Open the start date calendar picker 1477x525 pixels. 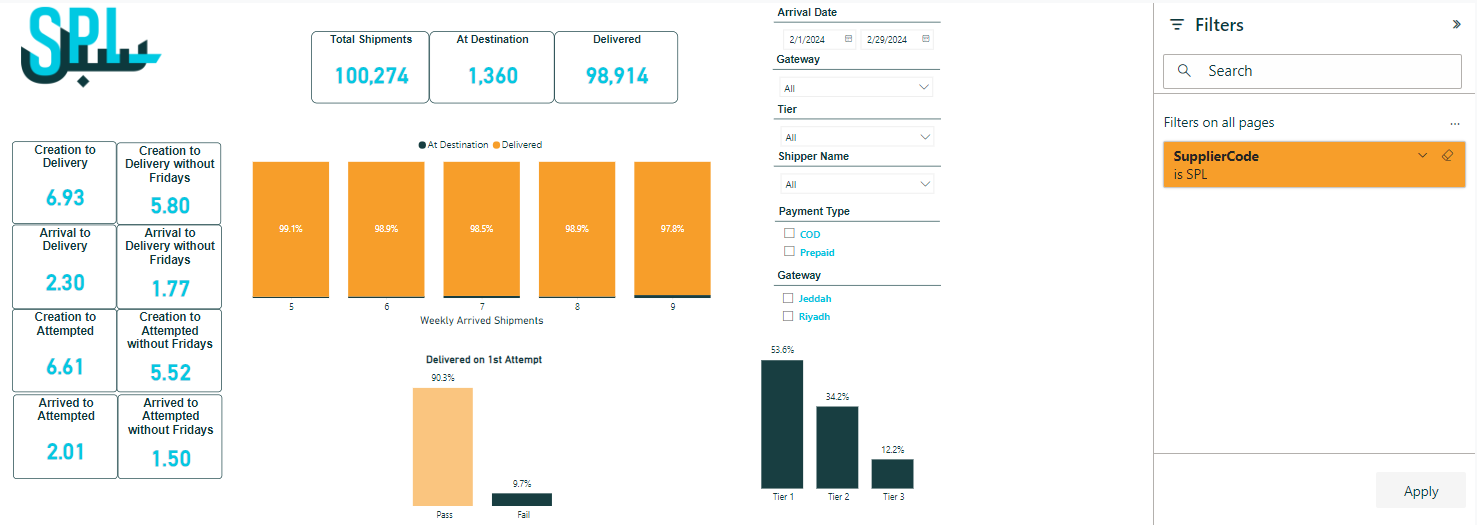(848, 39)
